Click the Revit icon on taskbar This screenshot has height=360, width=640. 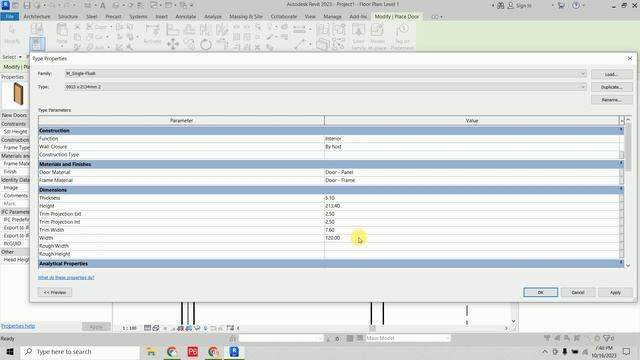point(234,351)
